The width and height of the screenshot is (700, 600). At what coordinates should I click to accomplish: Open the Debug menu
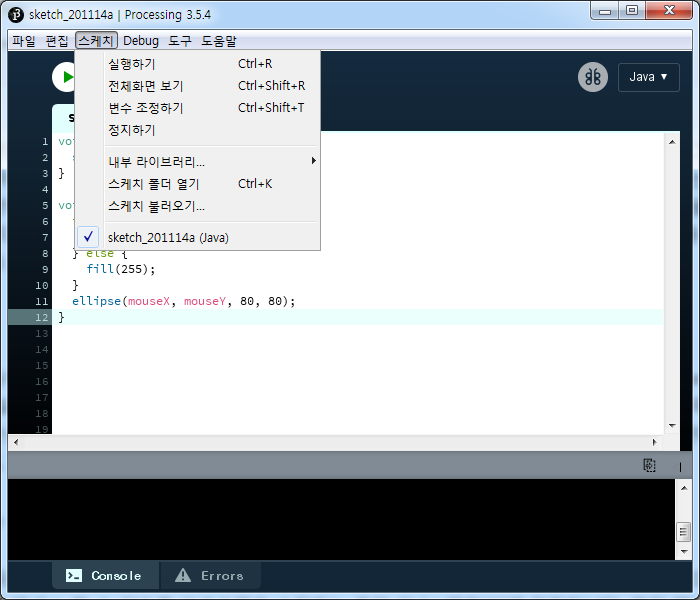(x=141, y=41)
